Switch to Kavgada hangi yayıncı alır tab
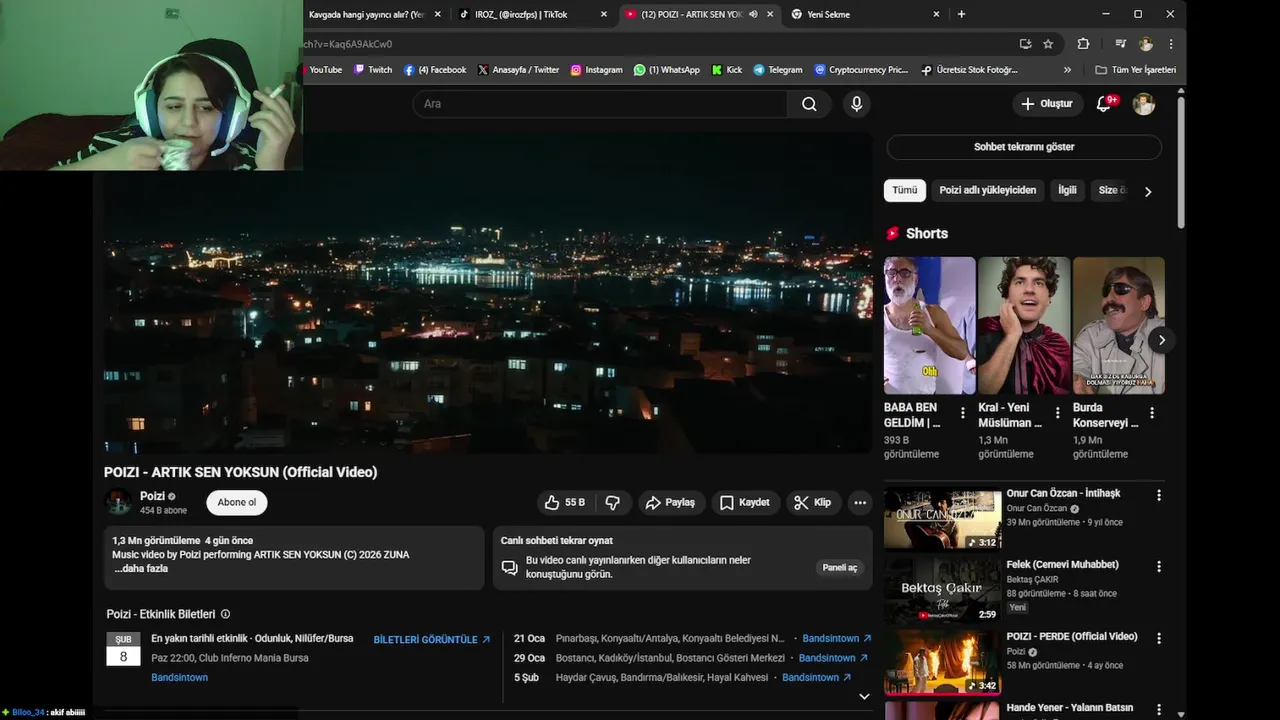 tap(374, 14)
